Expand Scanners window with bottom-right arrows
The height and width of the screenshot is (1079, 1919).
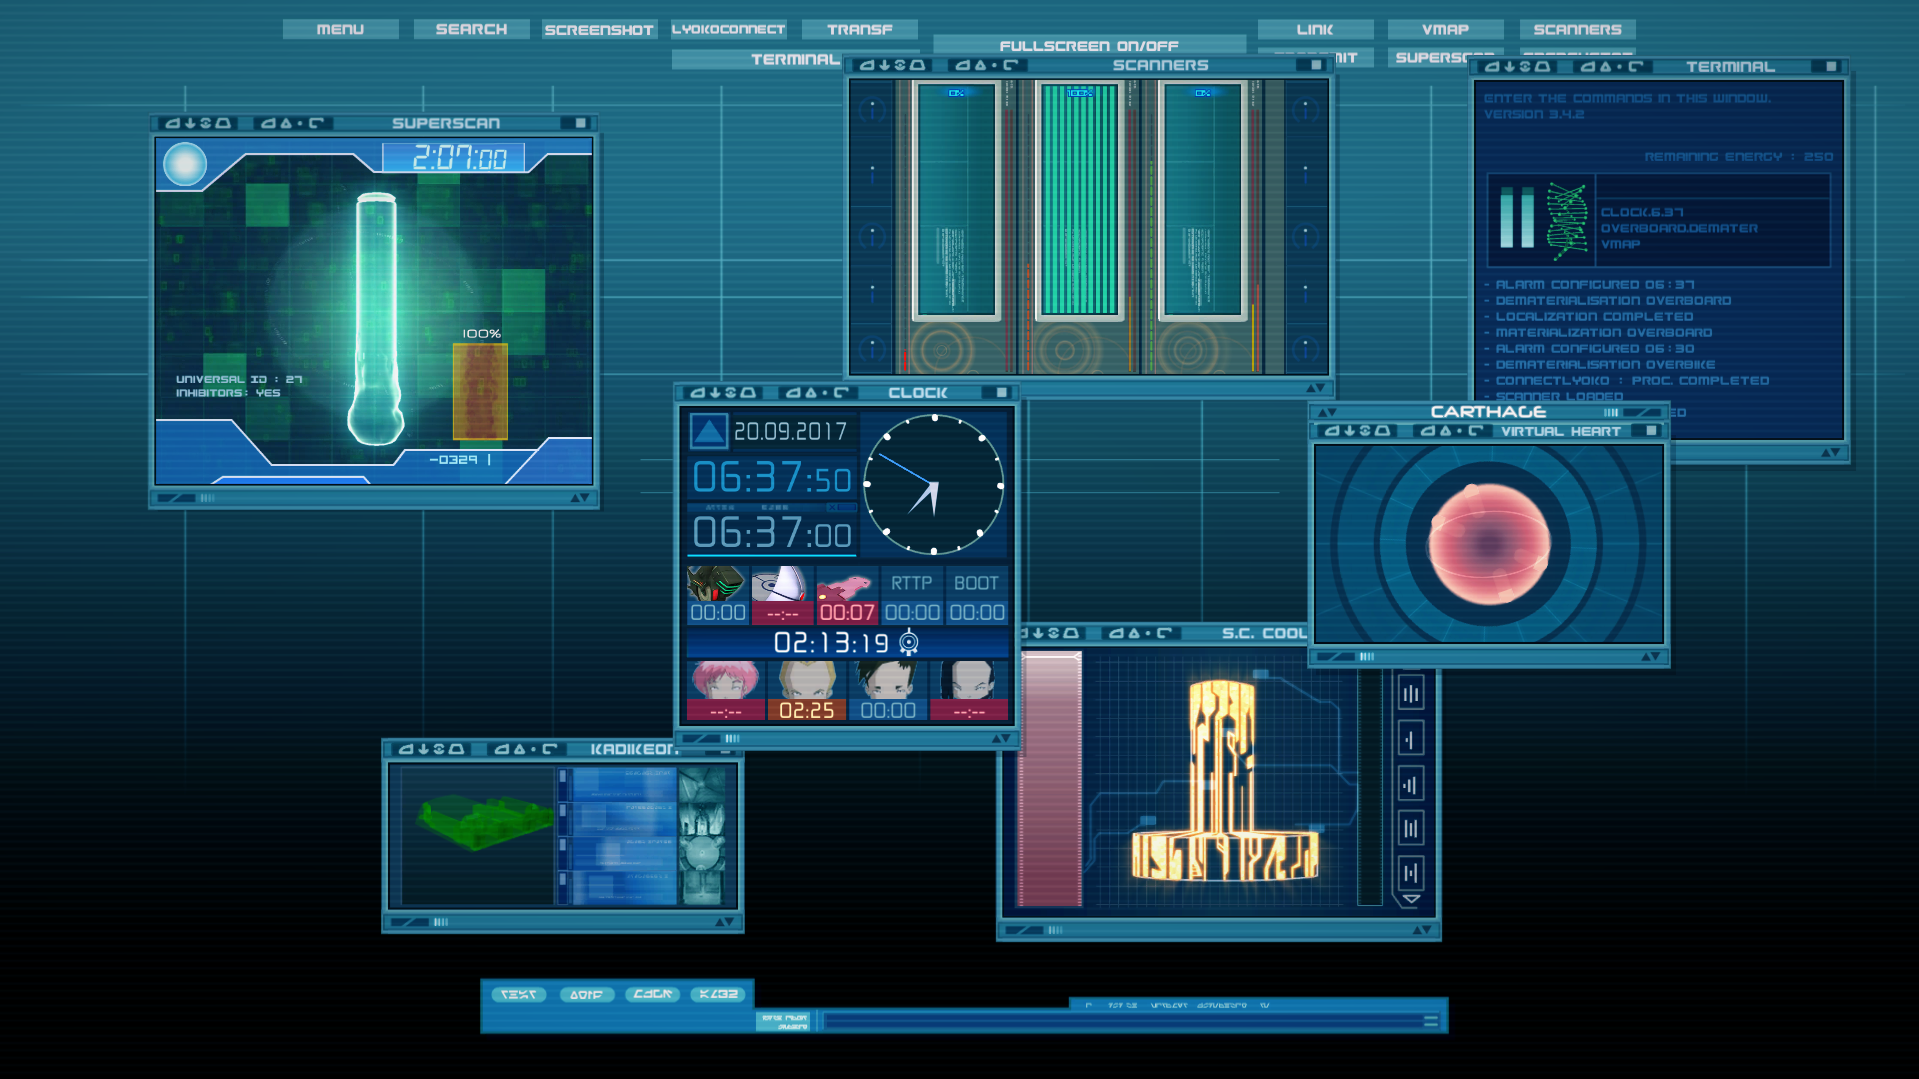1316,388
